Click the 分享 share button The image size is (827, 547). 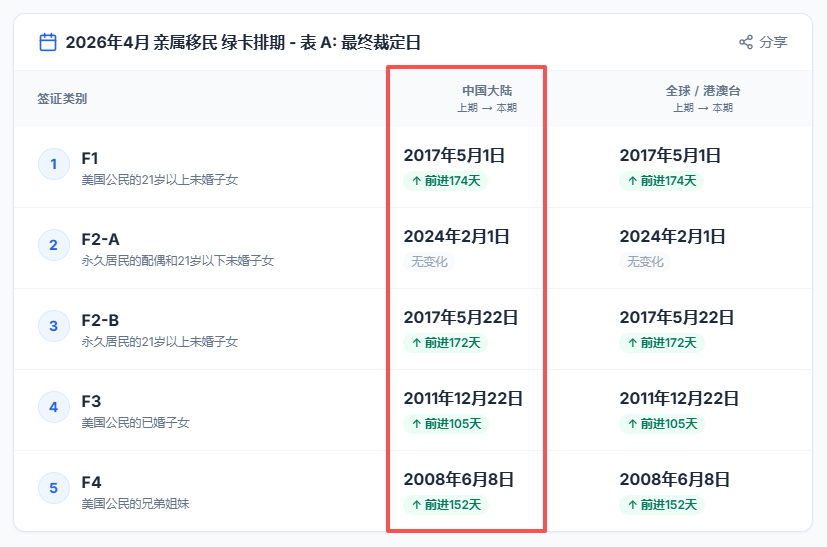763,42
